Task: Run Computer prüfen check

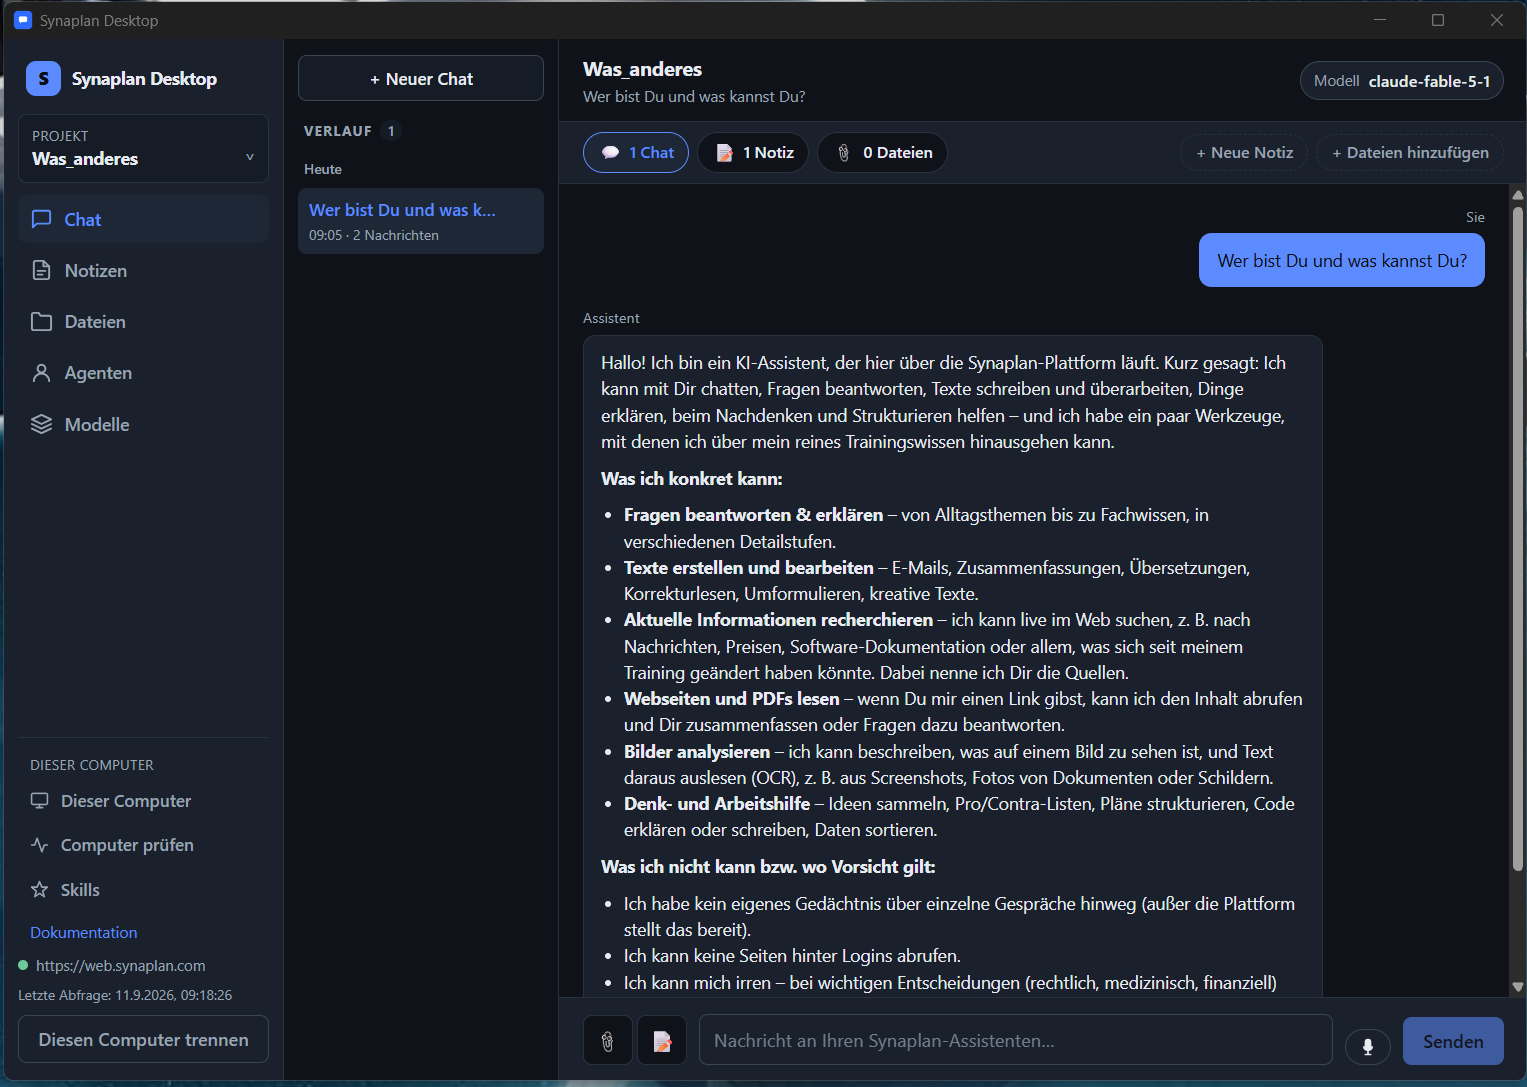Action: [x=143, y=845]
